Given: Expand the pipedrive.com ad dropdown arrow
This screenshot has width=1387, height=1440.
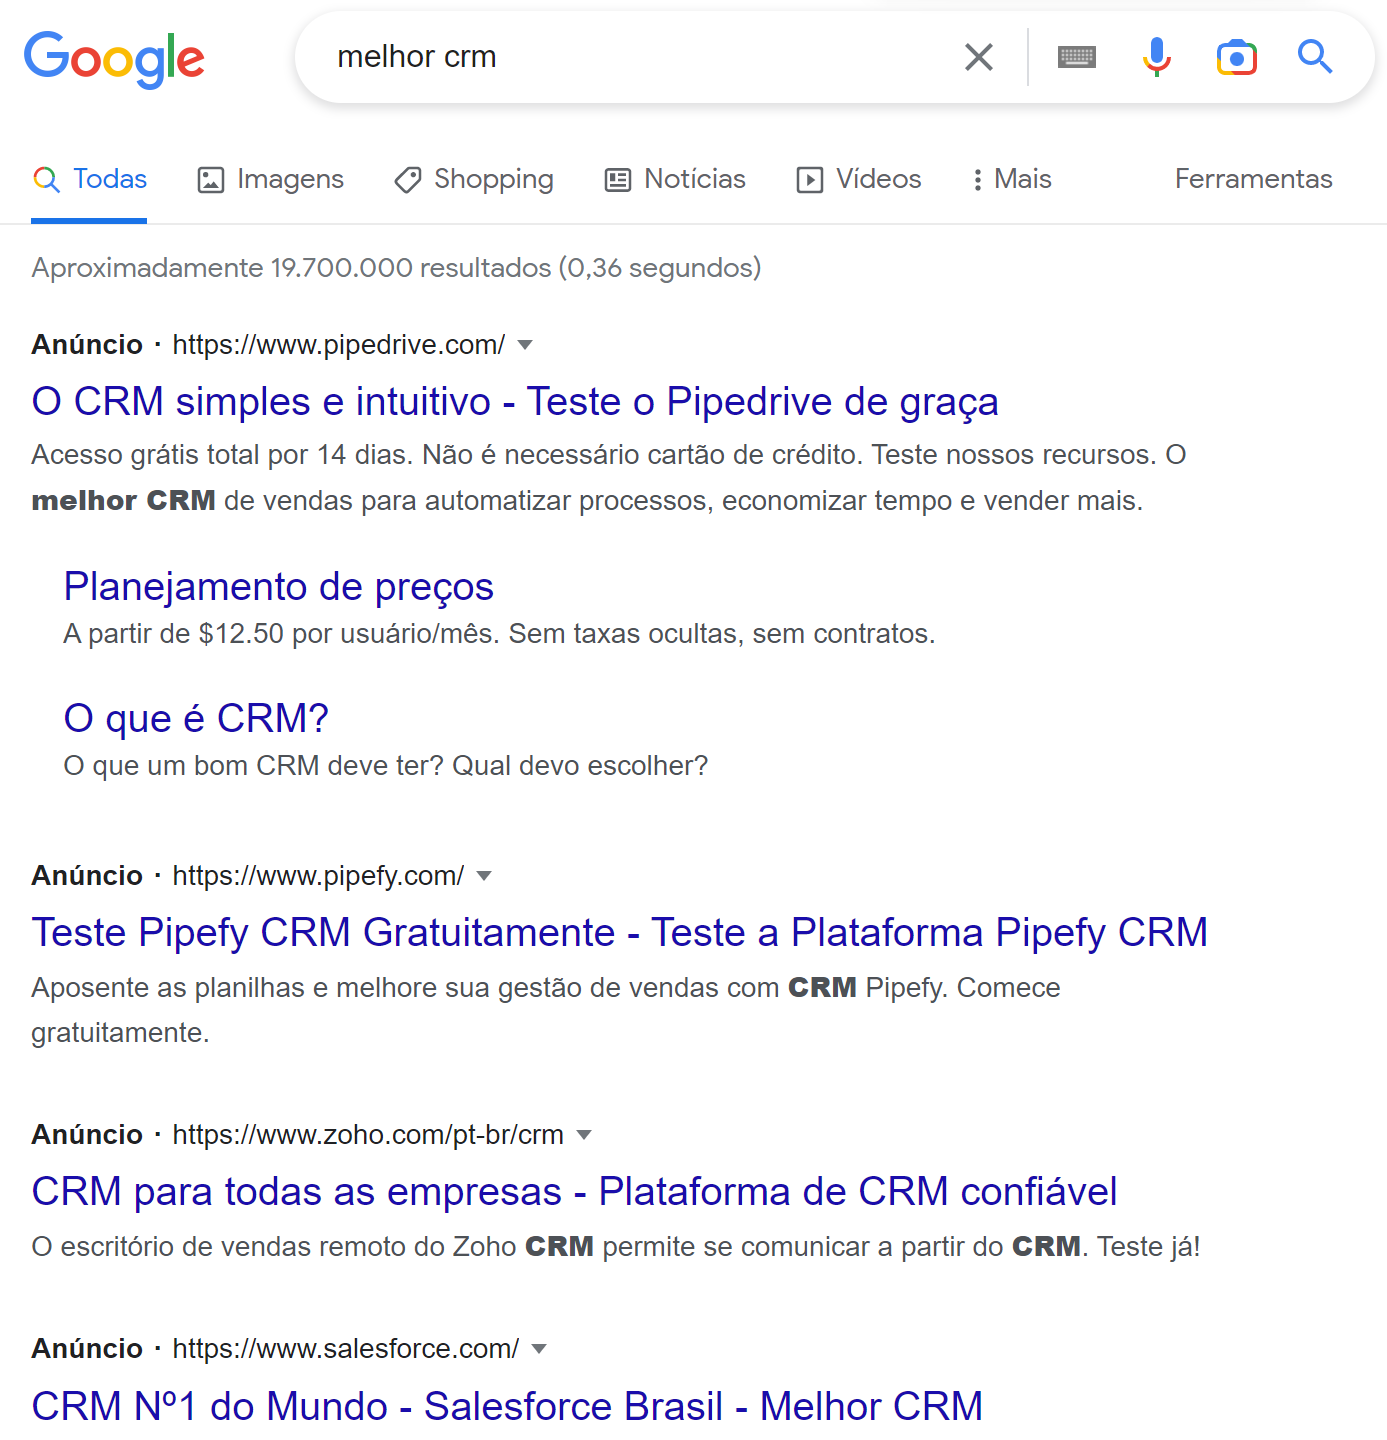Looking at the screenshot, I should (525, 345).
